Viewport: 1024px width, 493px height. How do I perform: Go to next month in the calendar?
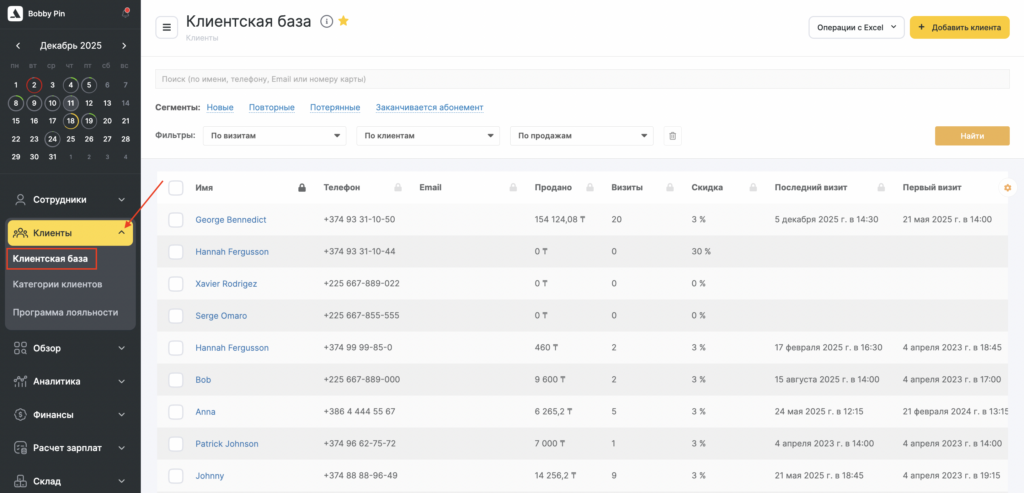point(124,46)
